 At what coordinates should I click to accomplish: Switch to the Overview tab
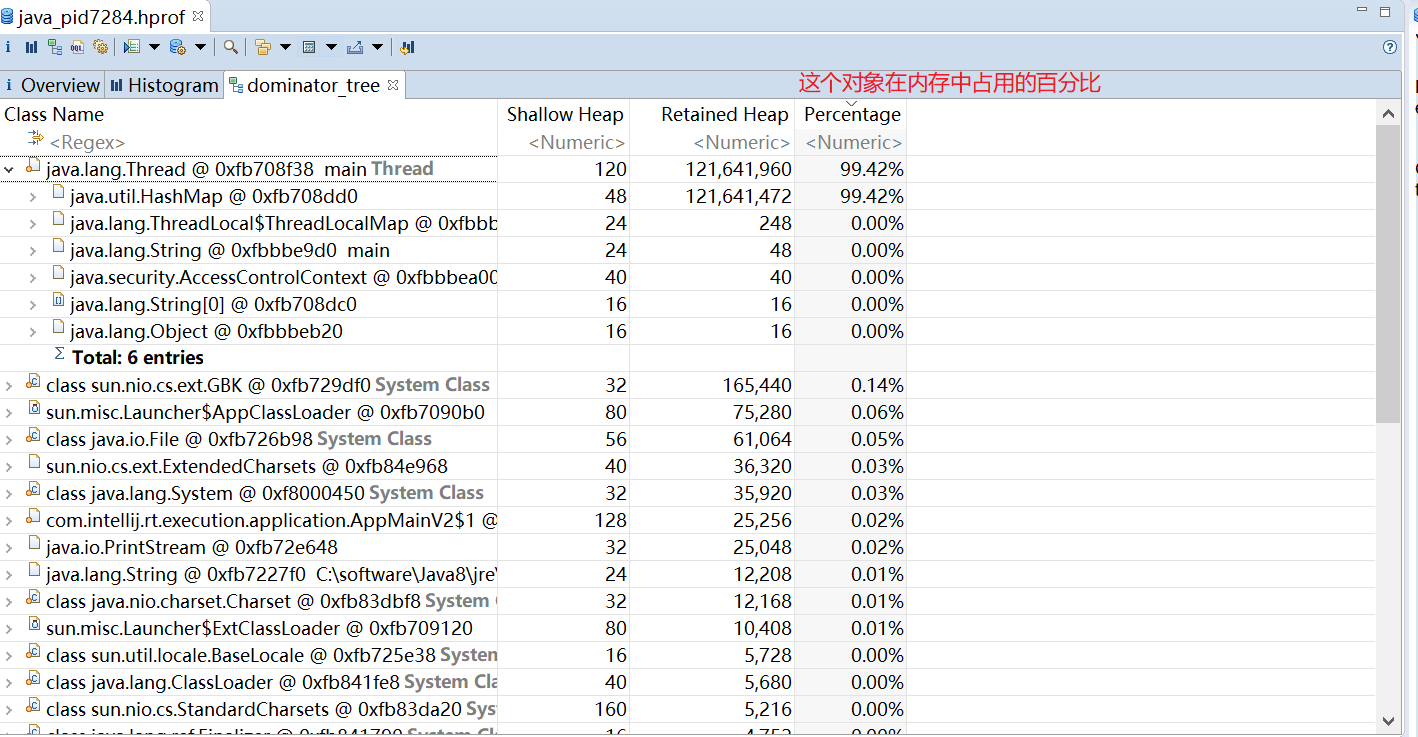[x=52, y=85]
